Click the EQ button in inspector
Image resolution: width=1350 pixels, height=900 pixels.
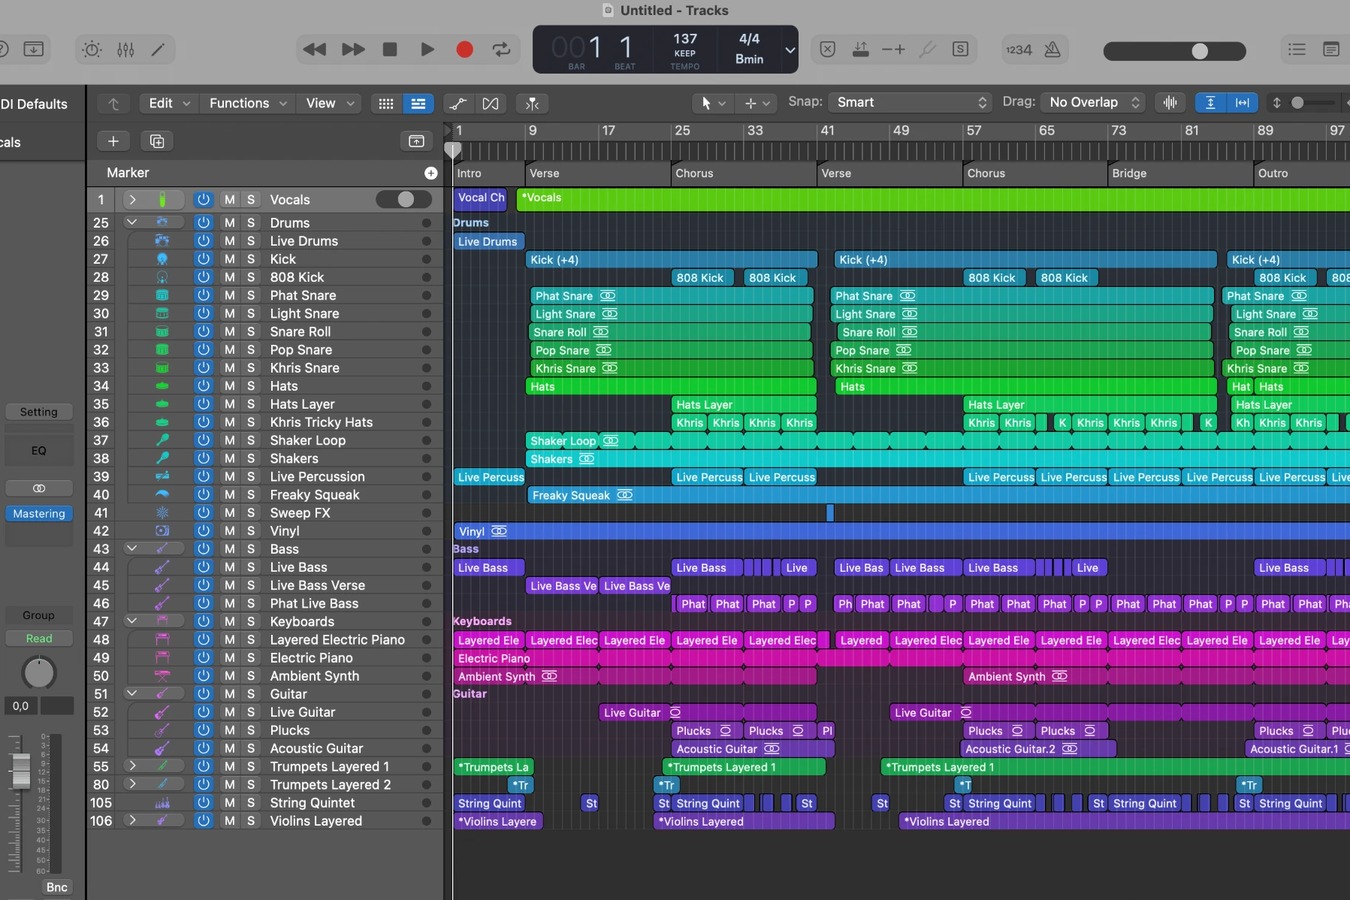click(x=39, y=450)
